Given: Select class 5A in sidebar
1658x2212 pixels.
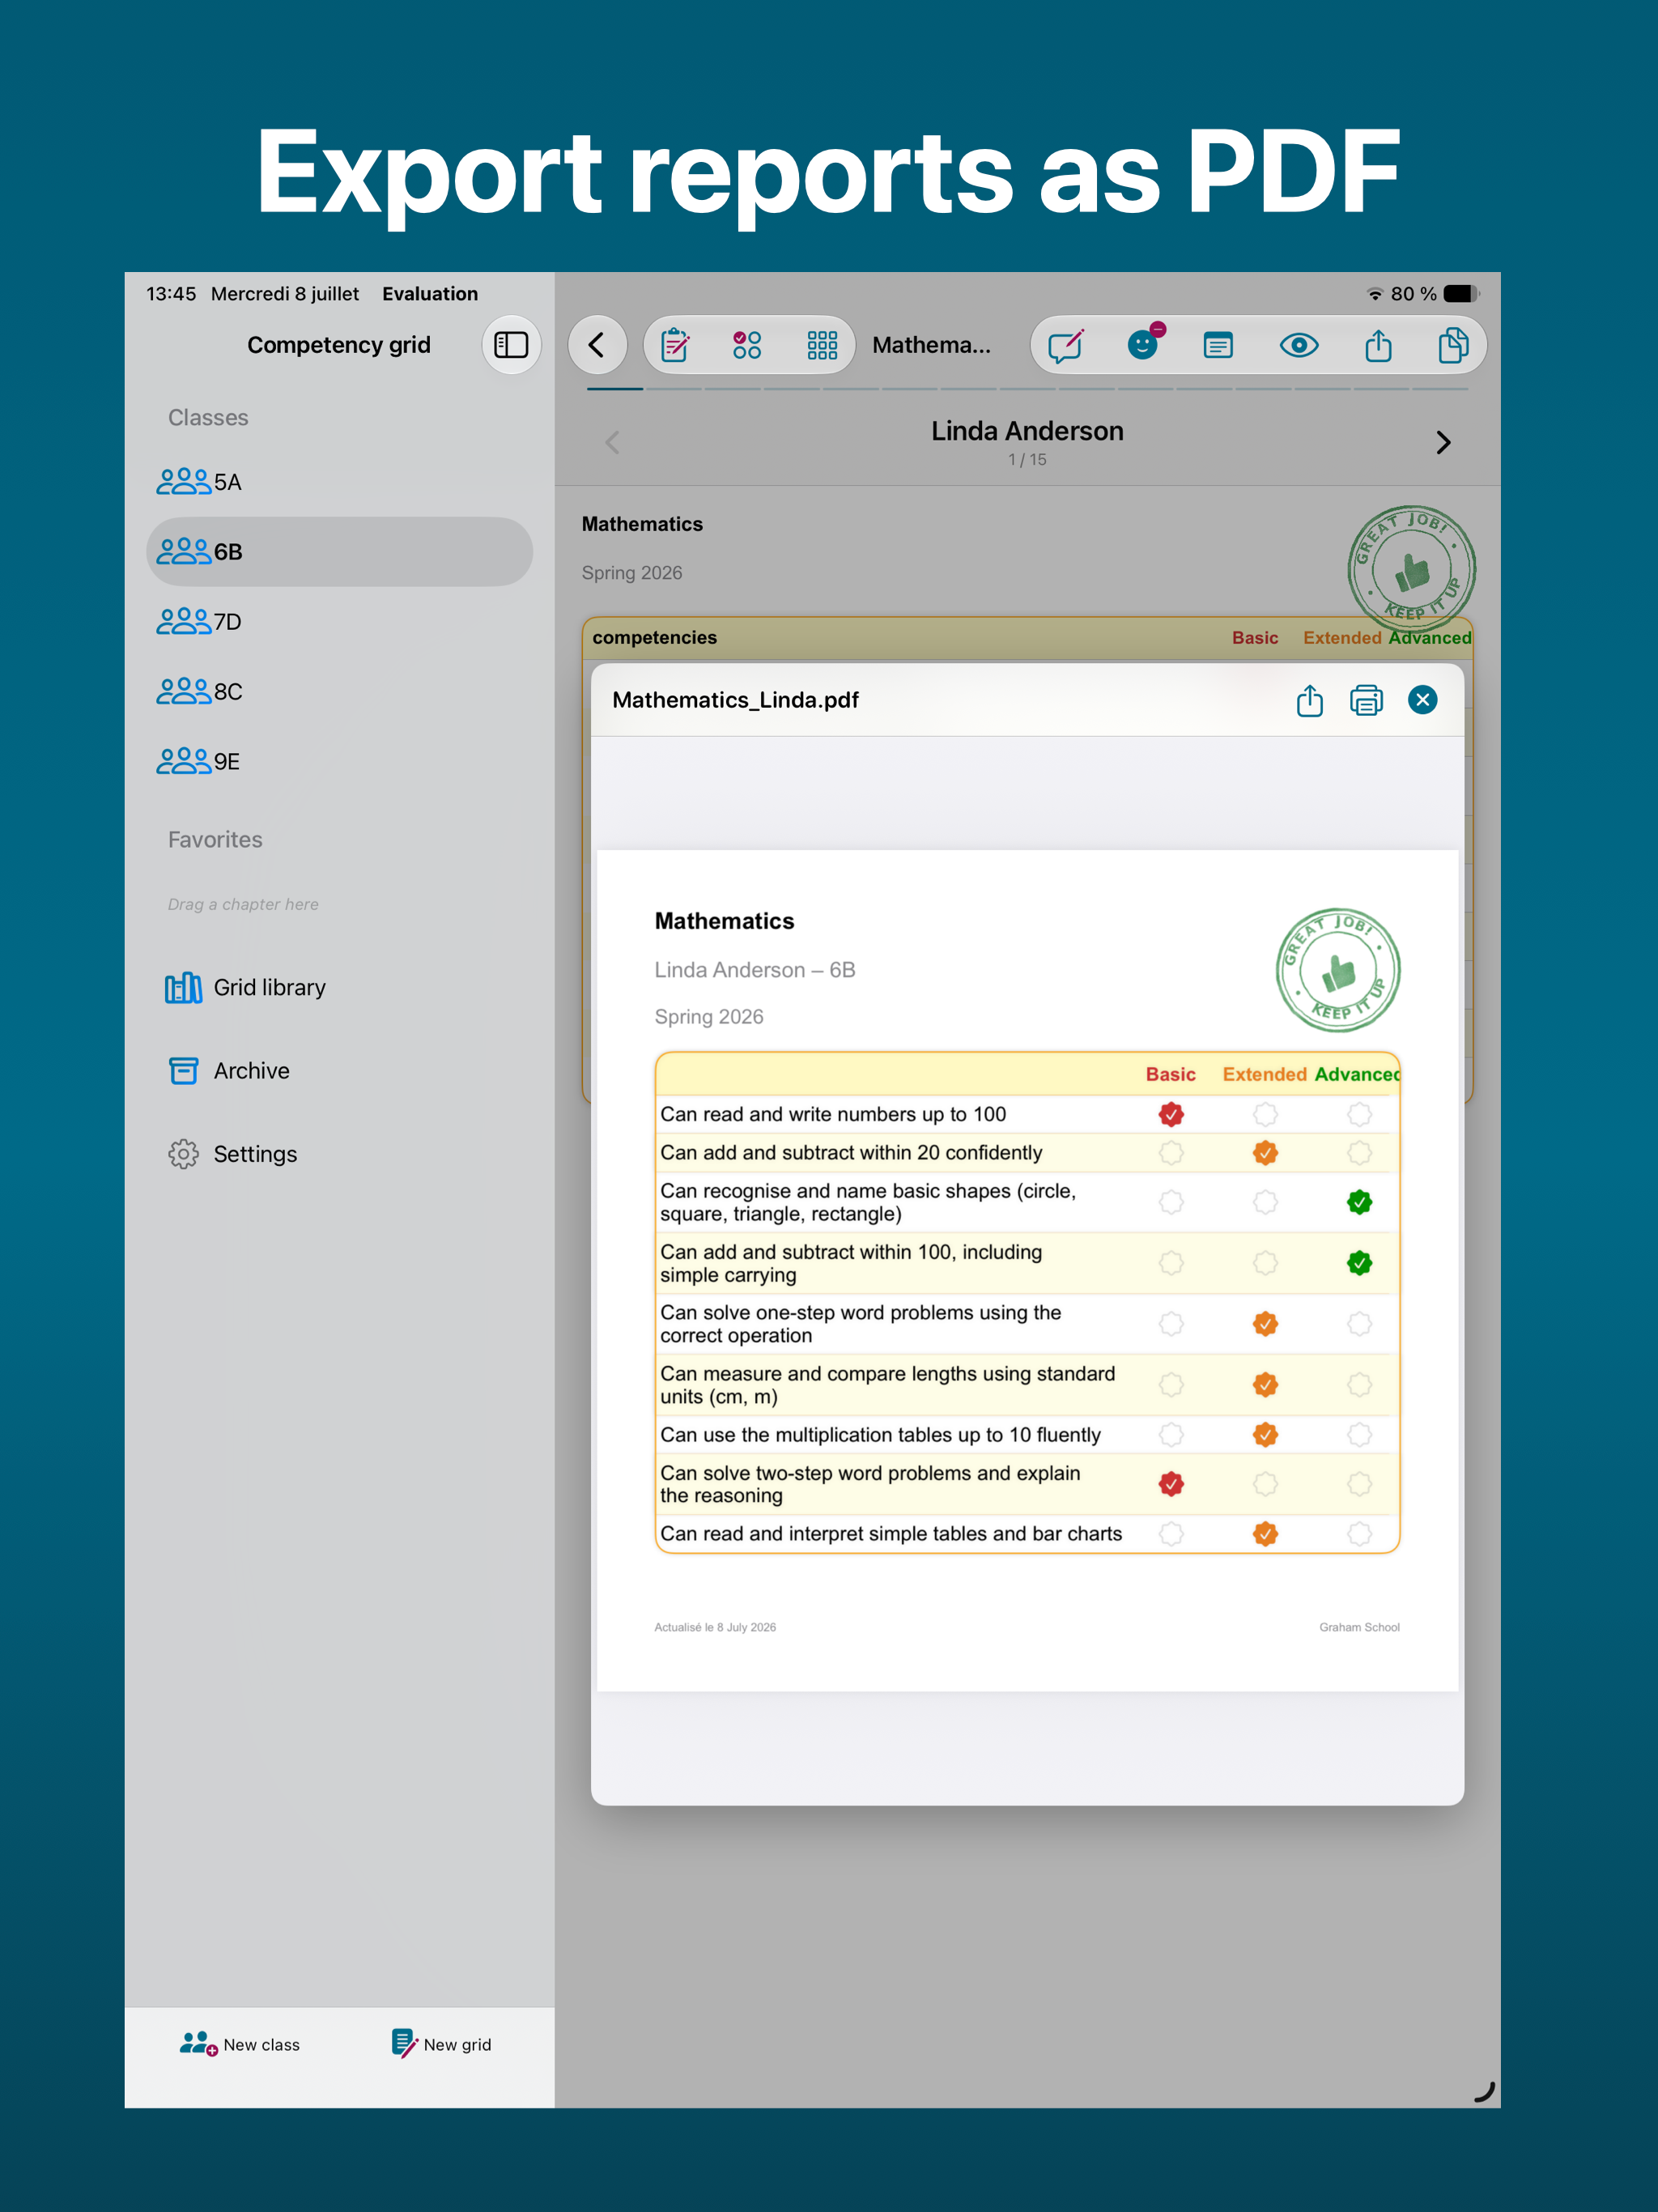Looking at the screenshot, I should [339, 482].
